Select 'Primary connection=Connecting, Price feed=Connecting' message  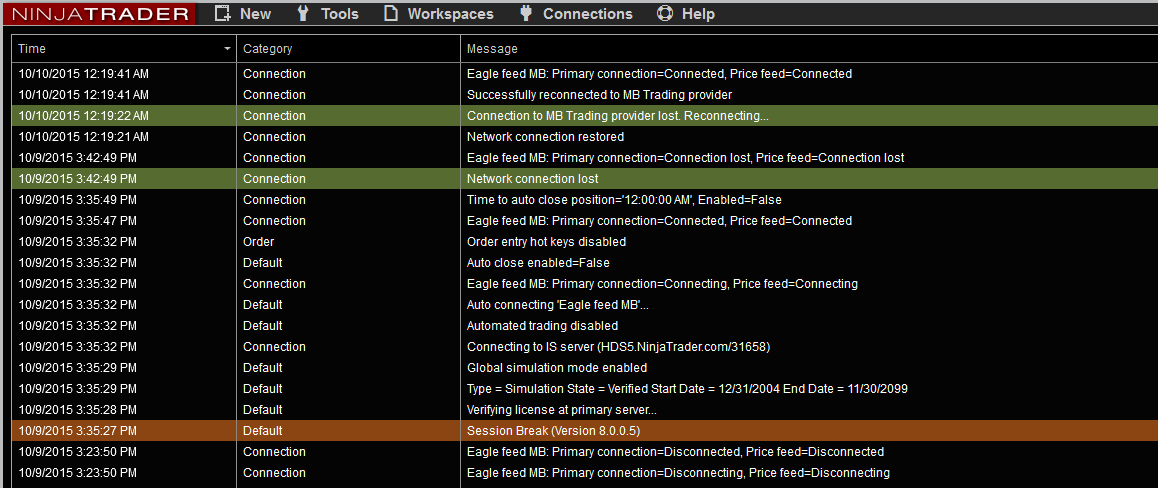click(662, 283)
